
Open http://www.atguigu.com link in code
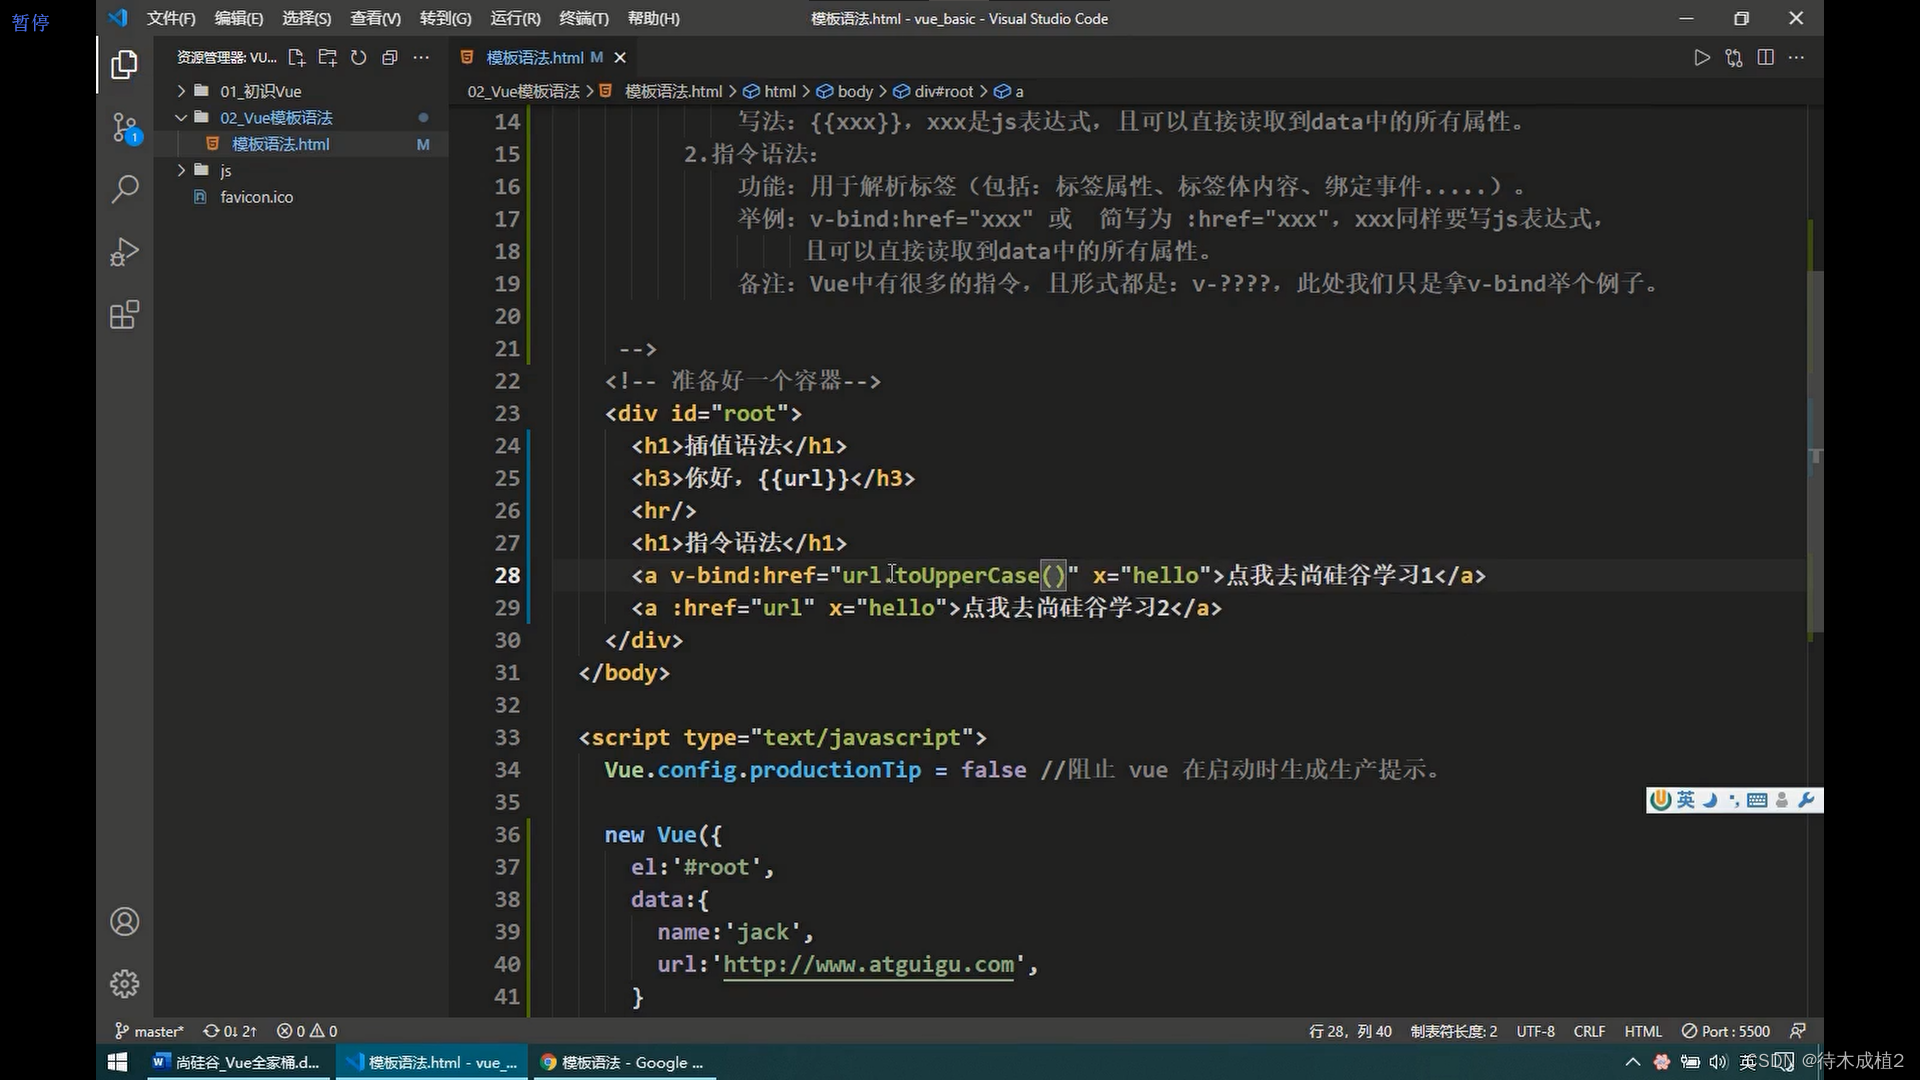click(x=868, y=965)
